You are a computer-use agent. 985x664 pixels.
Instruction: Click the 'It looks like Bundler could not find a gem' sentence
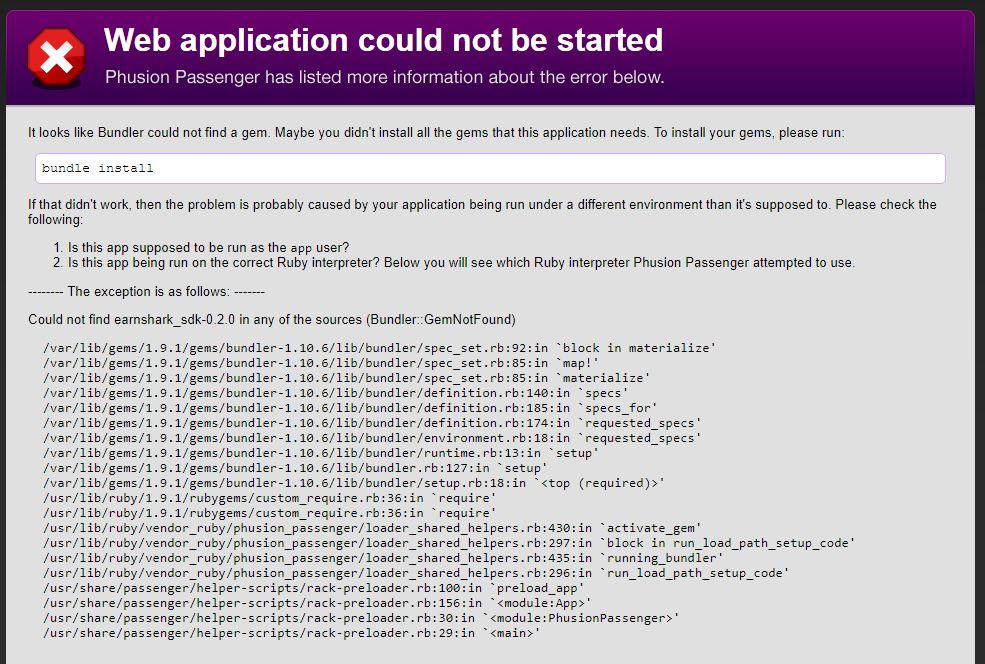pos(436,133)
